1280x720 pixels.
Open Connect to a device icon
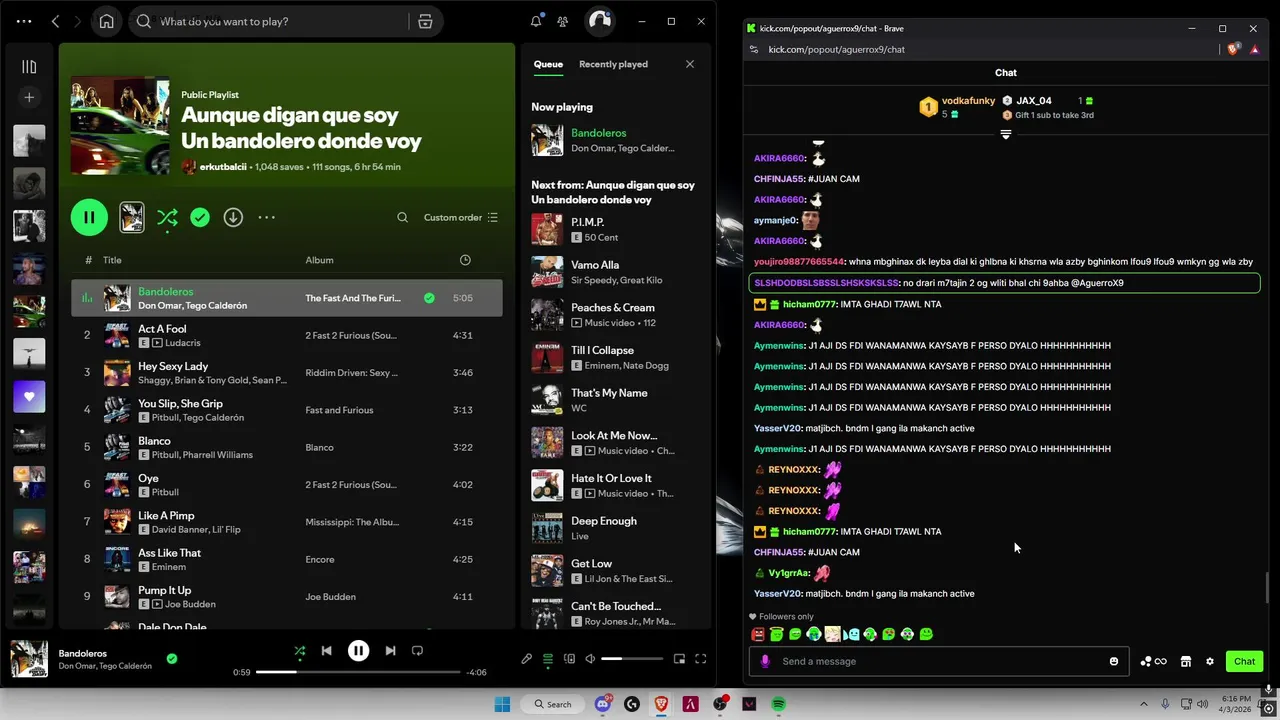(x=569, y=659)
